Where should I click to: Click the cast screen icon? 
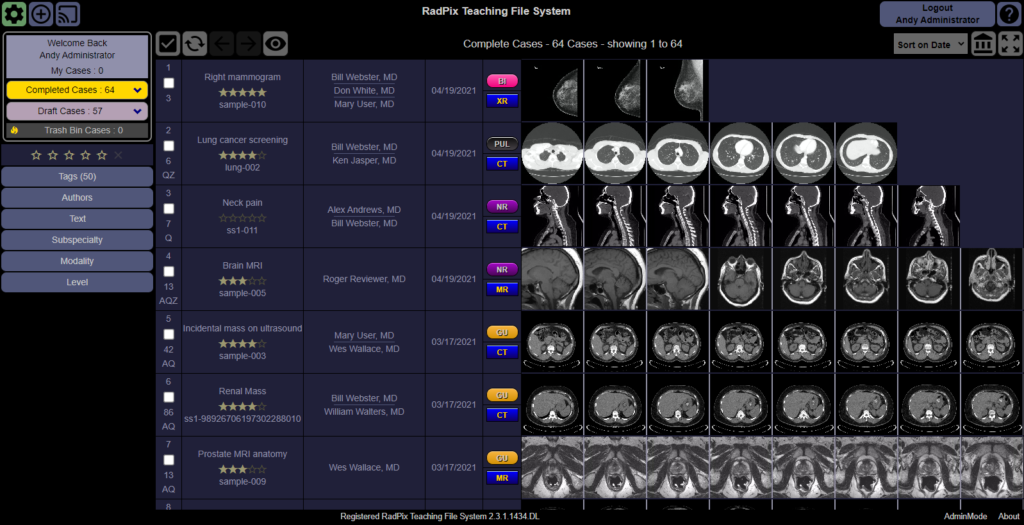click(x=67, y=14)
